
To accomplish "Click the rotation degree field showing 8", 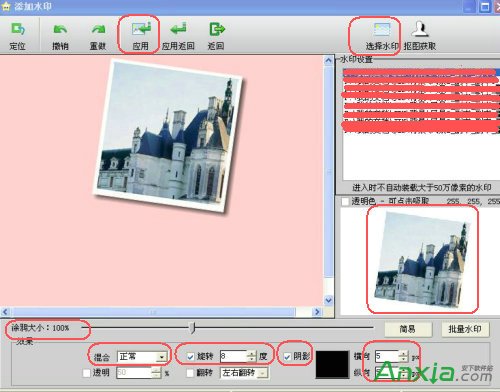I will 233,357.
